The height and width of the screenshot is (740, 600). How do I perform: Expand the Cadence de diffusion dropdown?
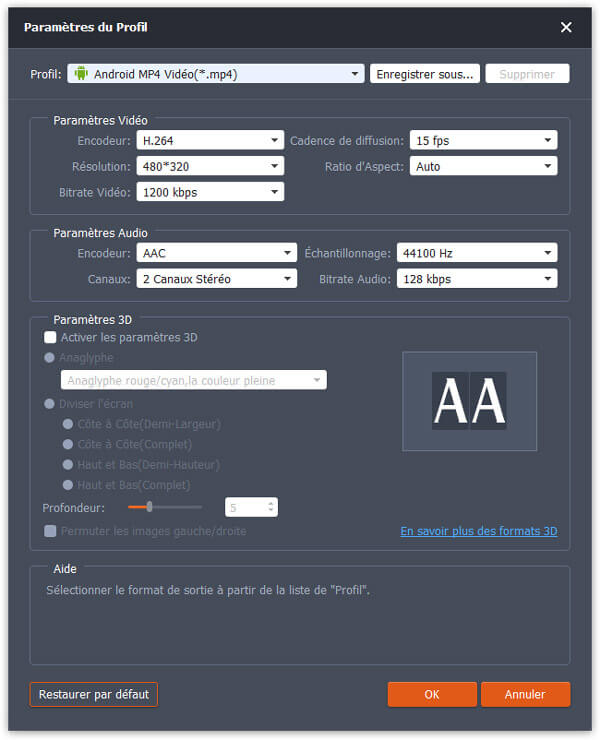[x=548, y=141]
